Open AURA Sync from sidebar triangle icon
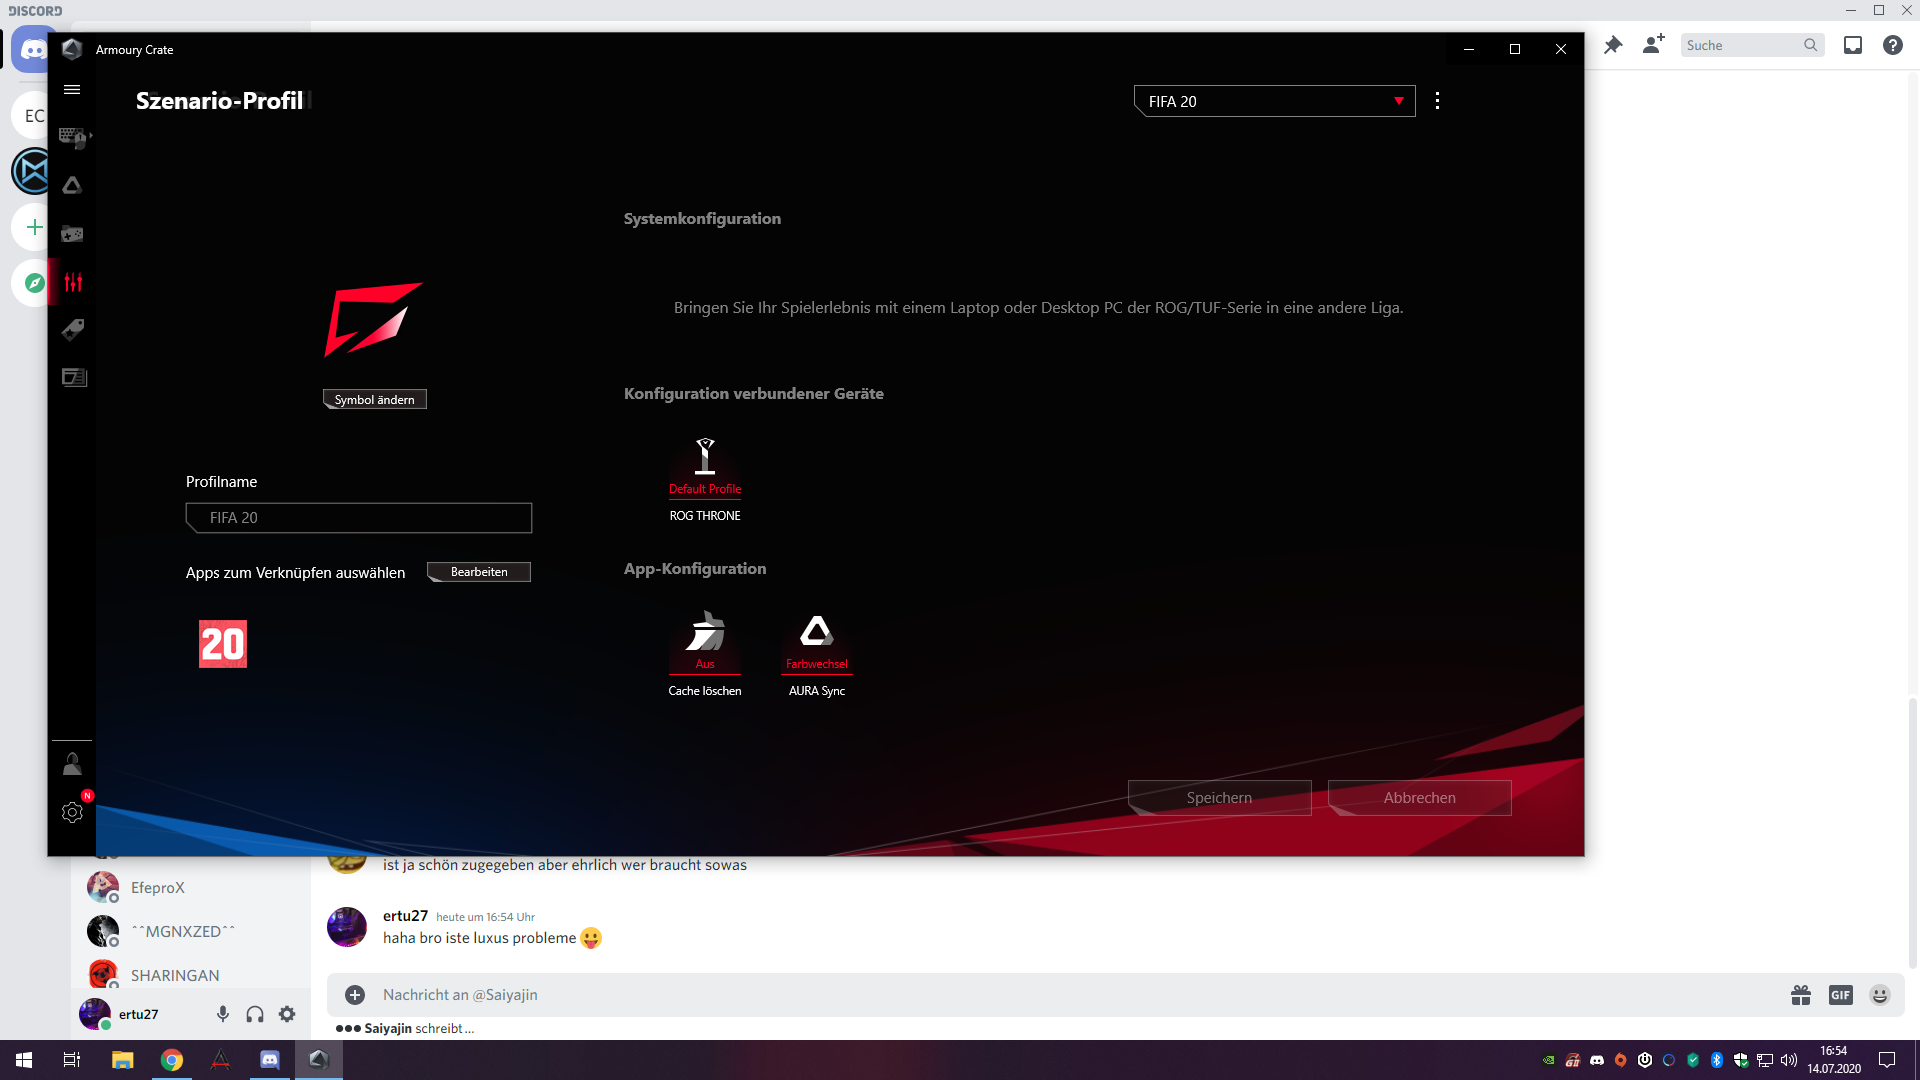The image size is (1920, 1080). coord(72,185)
